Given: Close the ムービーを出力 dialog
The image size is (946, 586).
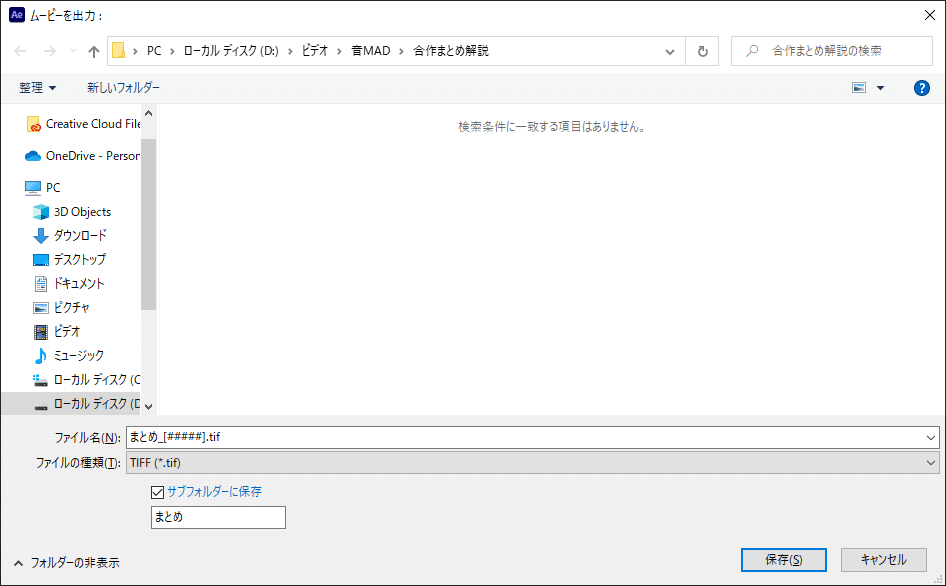Looking at the screenshot, I should coord(930,16).
